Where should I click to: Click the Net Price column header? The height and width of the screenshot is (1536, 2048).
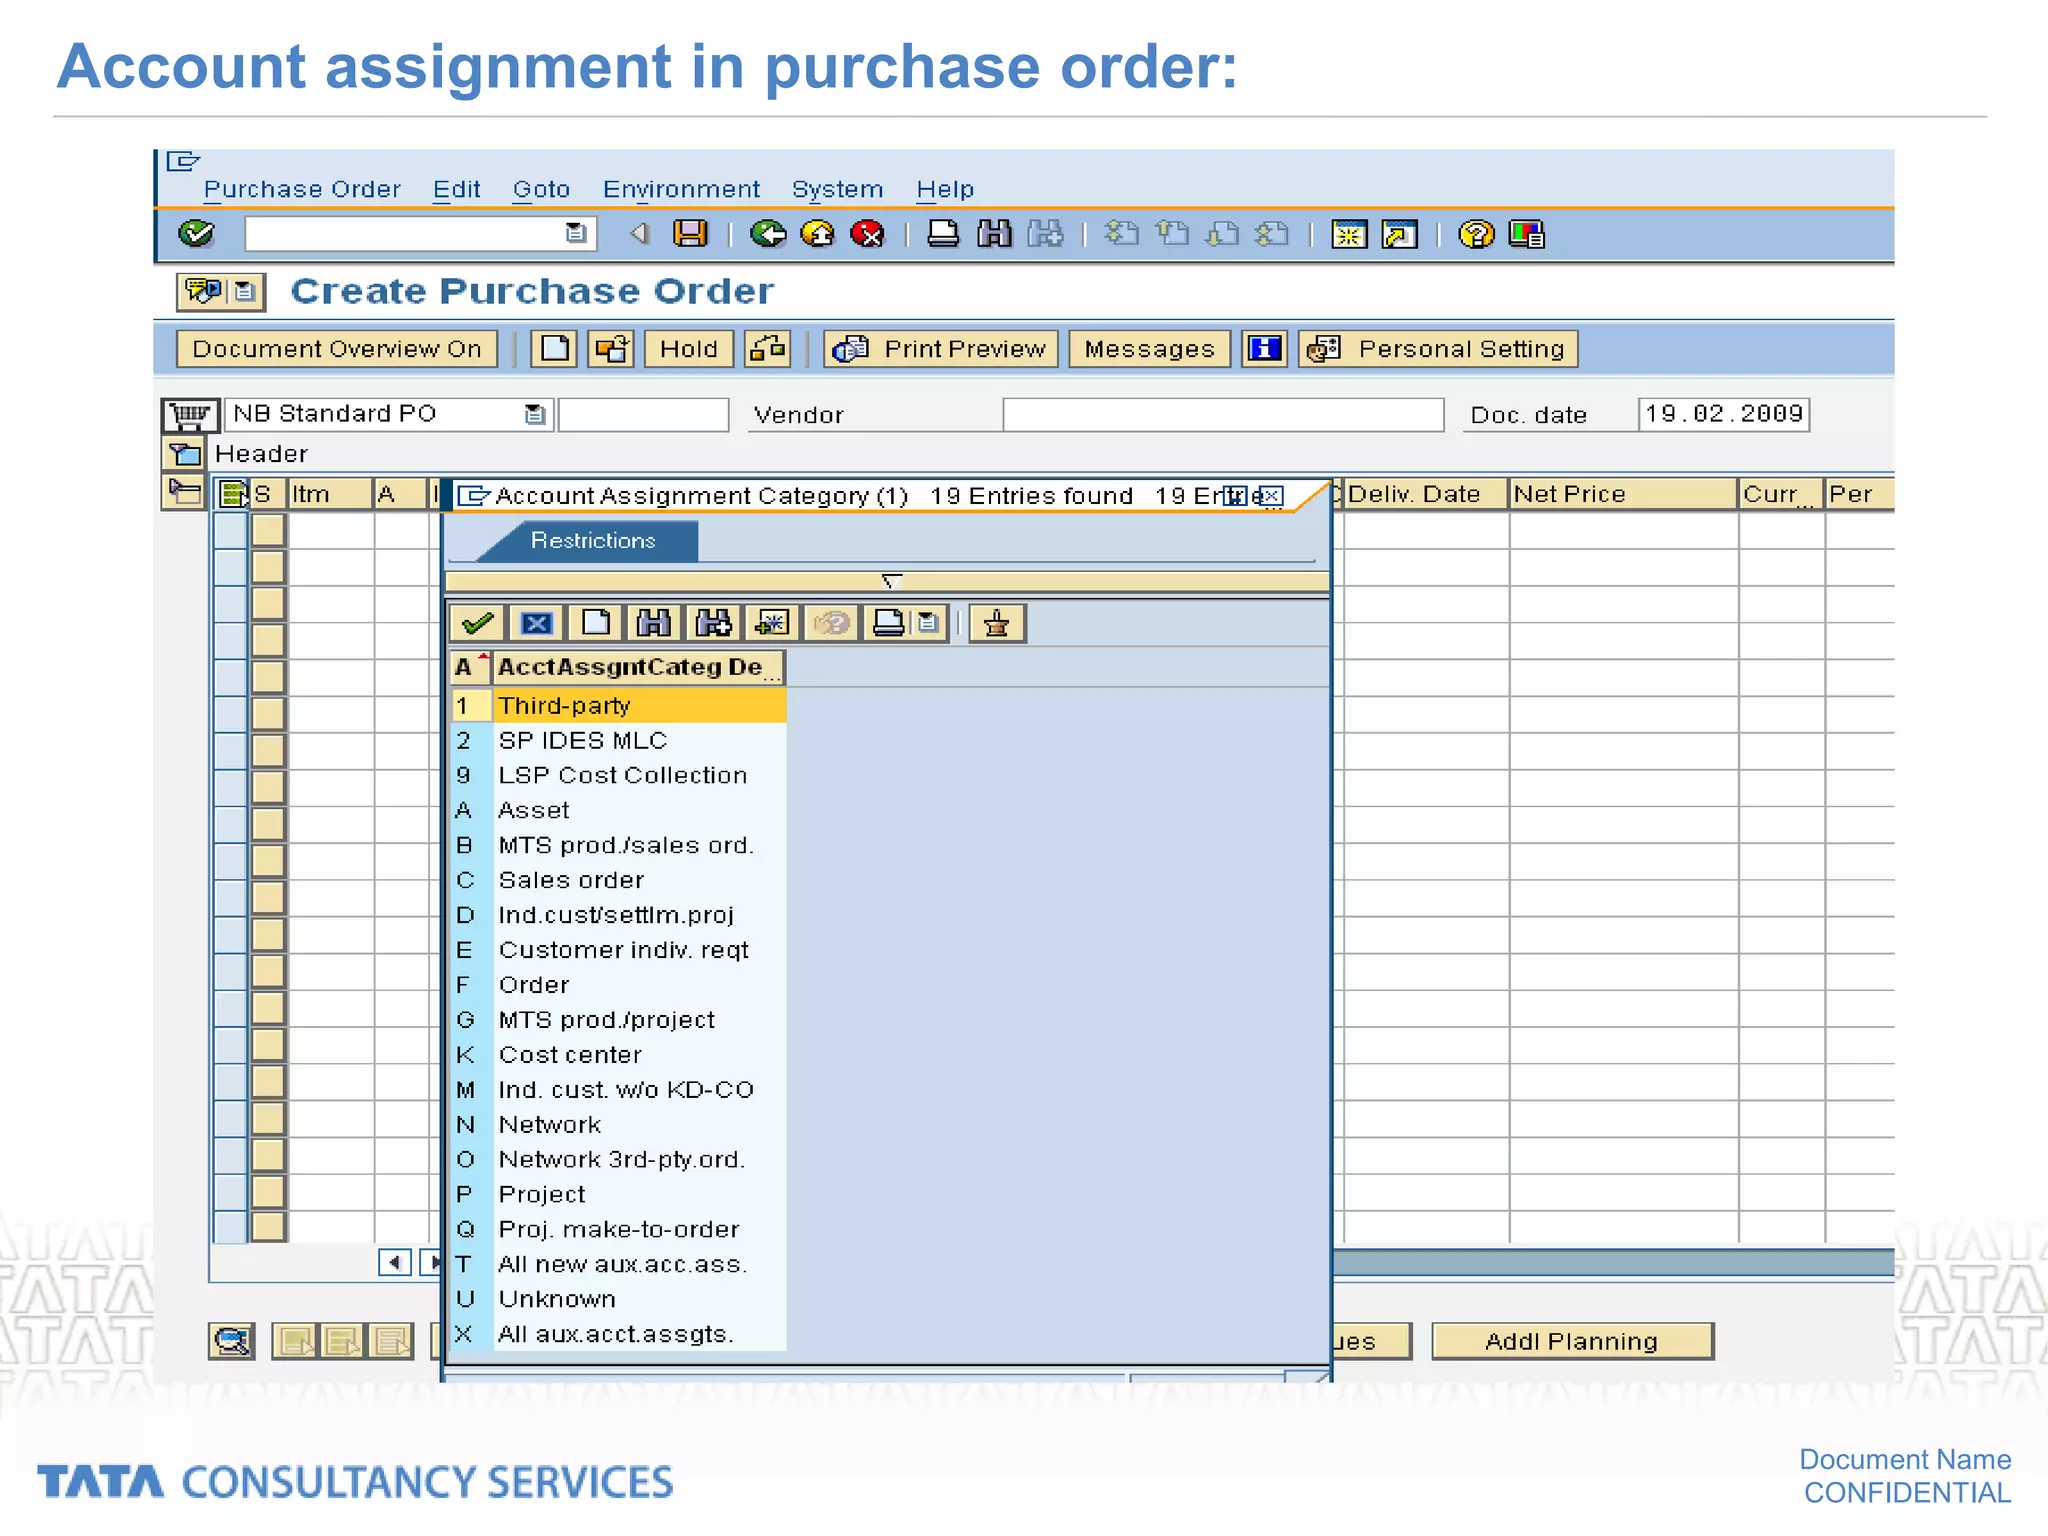coord(1622,494)
